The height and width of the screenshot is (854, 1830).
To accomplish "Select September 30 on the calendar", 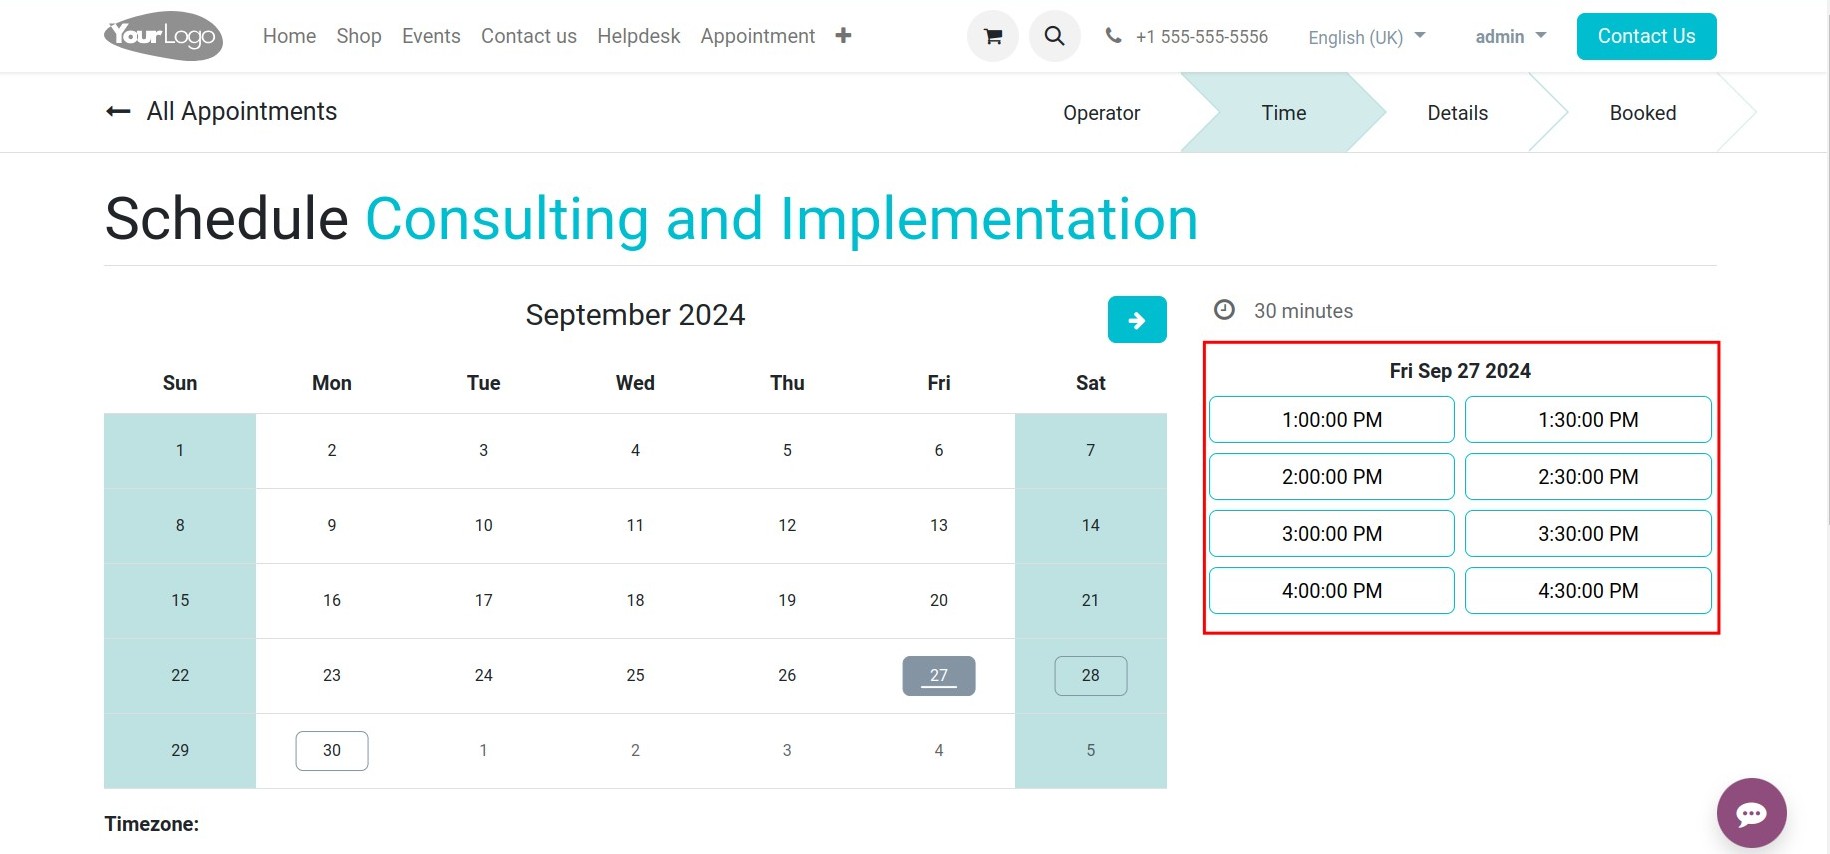I will click(x=332, y=751).
